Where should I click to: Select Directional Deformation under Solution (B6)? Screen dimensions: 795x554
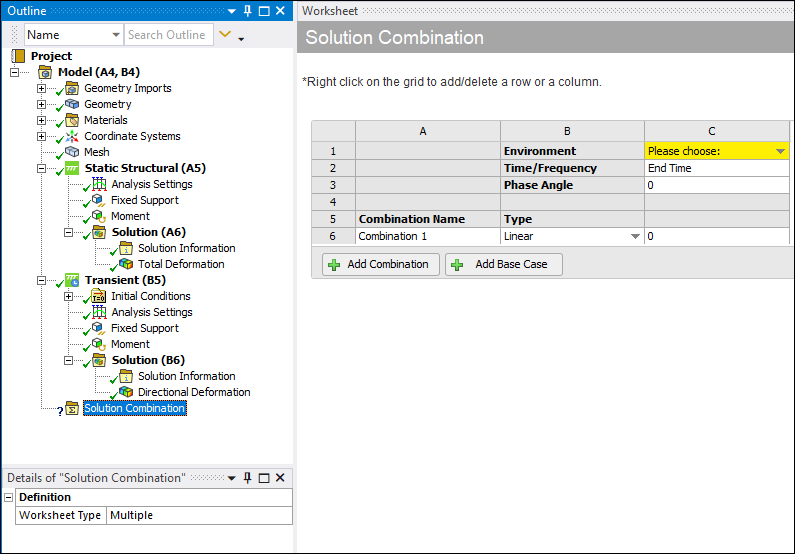[193, 392]
